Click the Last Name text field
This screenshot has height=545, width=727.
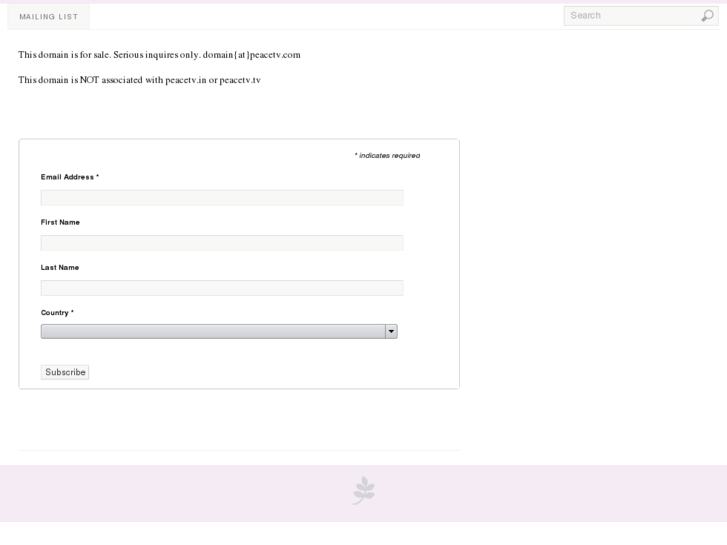click(x=222, y=288)
